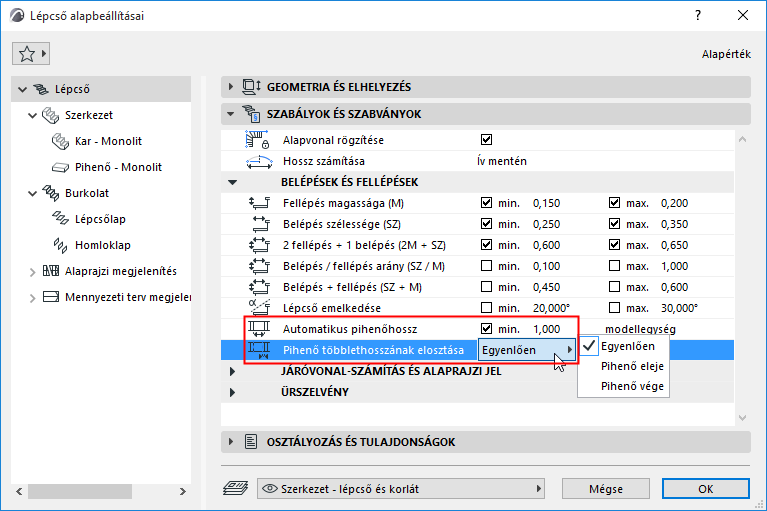The image size is (767, 511).
Task: Click the Mennyezeti terv megjelenítés icon
Action: point(51,297)
